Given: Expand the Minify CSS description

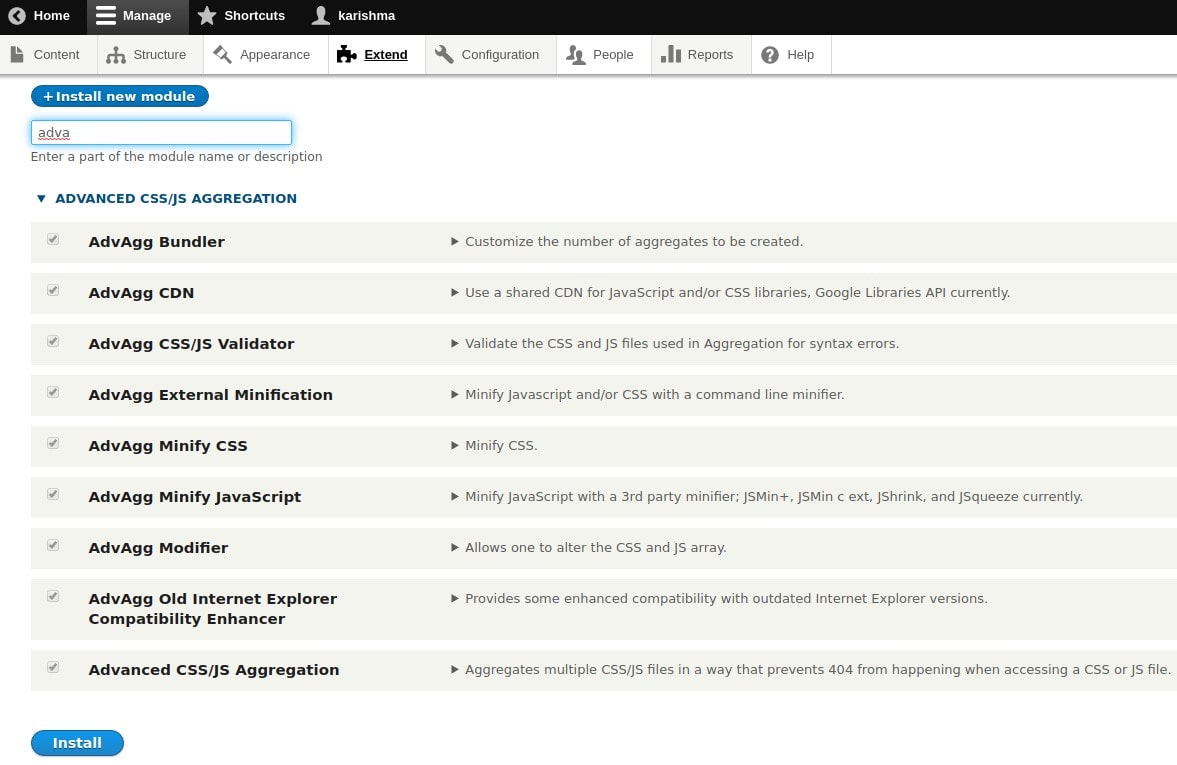Looking at the screenshot, I should [x=494, y=446].
